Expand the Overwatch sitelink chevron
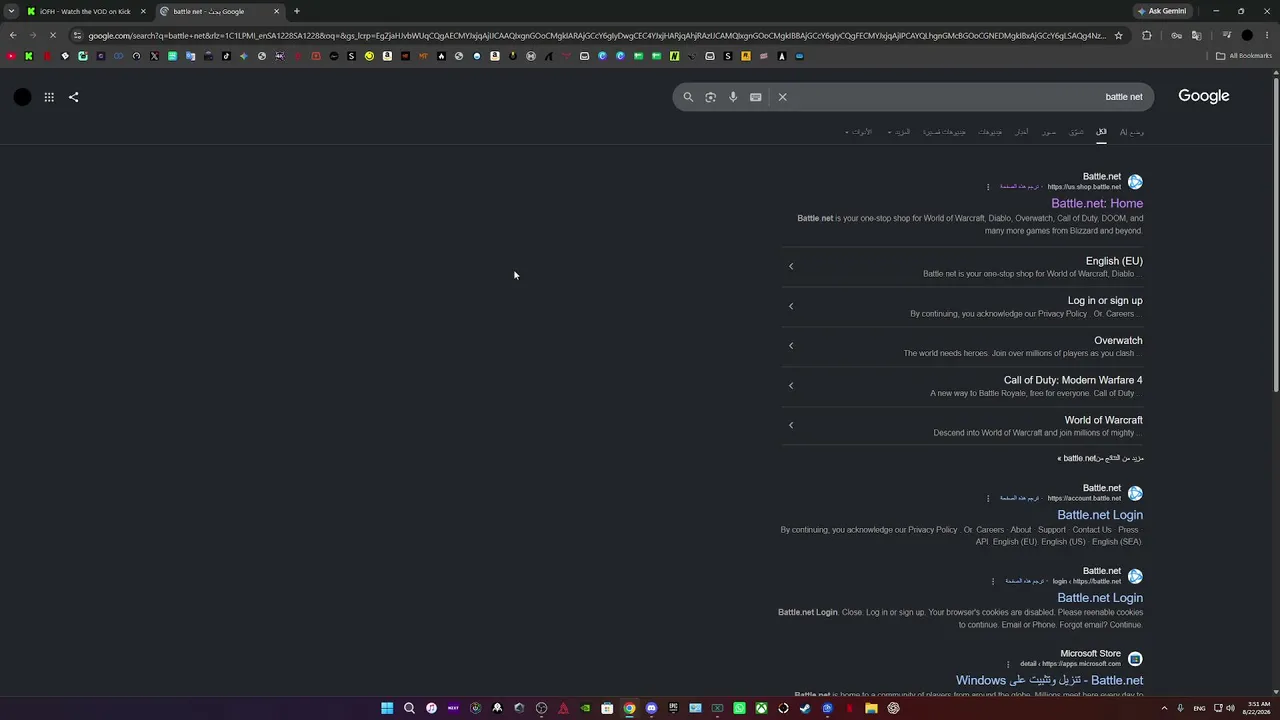The height and width of the screenshot is (720, 1280). tap(791, 346)
